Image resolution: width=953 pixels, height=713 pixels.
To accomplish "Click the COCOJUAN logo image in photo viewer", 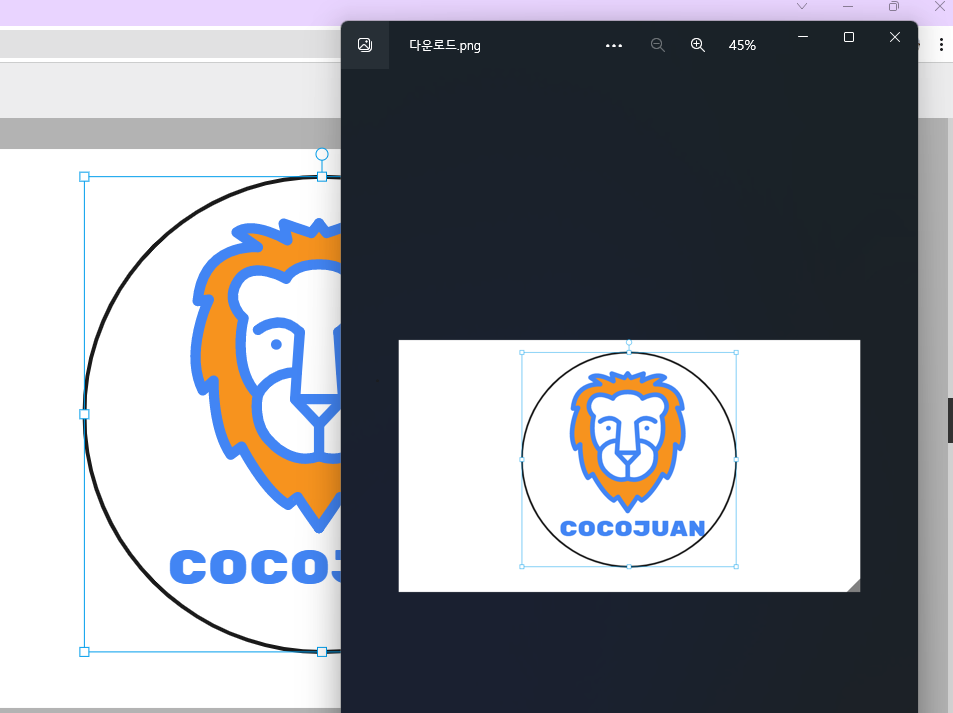I will pos(629,466).
